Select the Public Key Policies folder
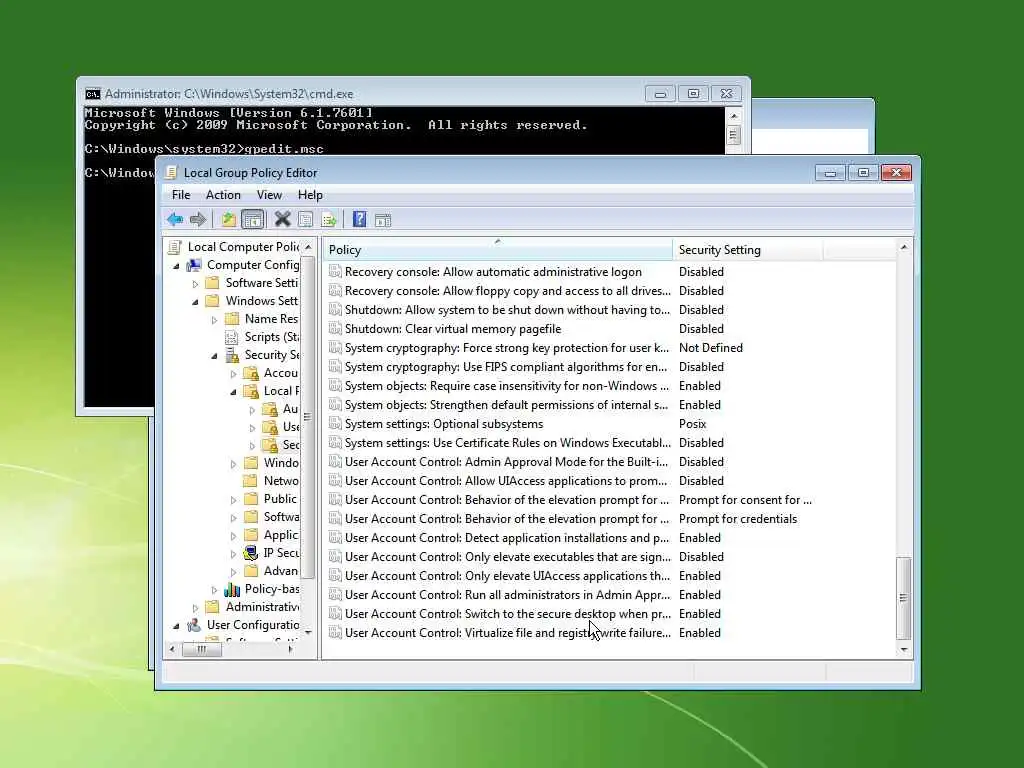The width and height of the screenshot is (1024, 768). [280, 499]
